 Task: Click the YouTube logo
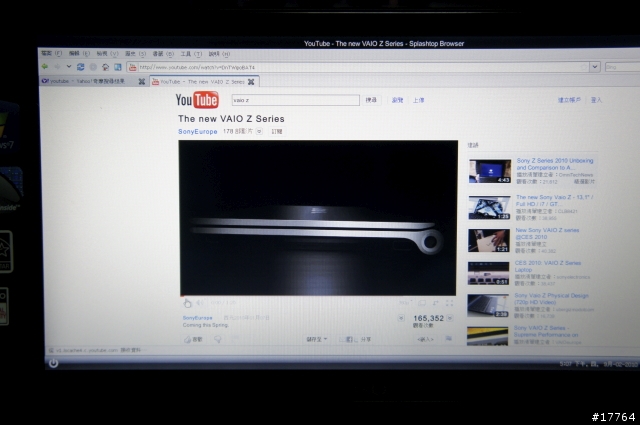click(x=197, y=100)
